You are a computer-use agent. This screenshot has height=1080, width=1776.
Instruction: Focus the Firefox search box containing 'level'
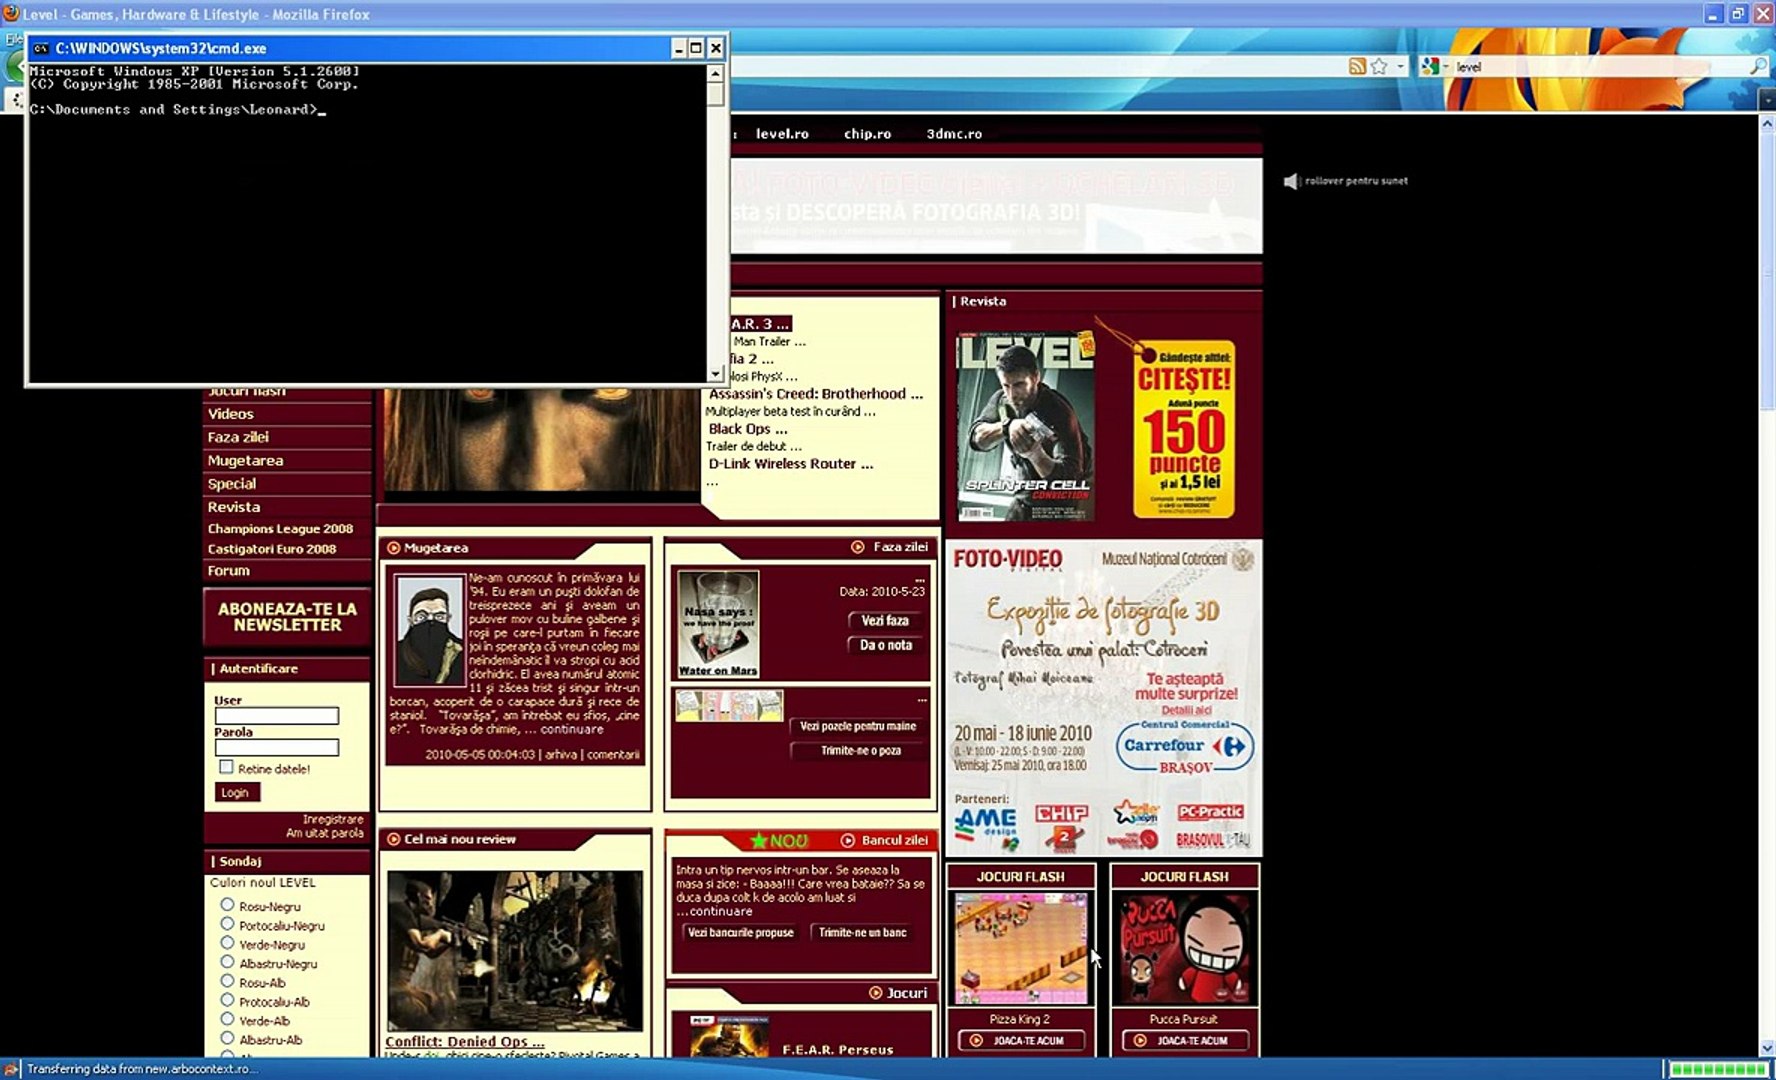1600,67
